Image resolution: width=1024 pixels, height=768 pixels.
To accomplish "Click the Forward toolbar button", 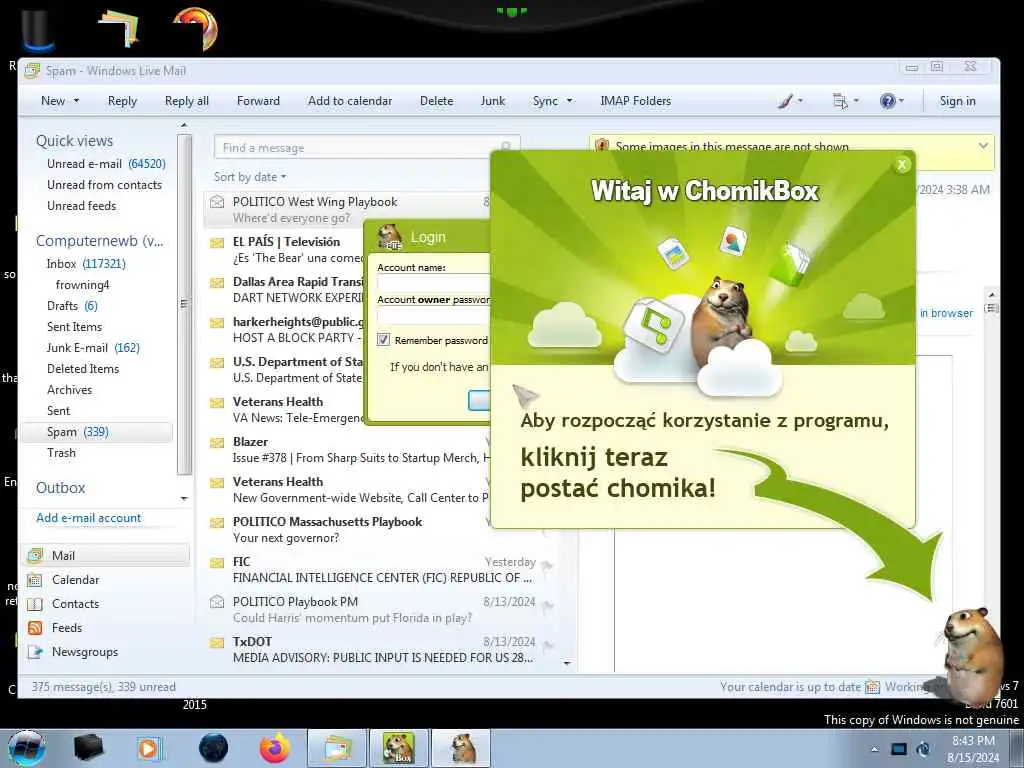I will (x=258, y=101).
